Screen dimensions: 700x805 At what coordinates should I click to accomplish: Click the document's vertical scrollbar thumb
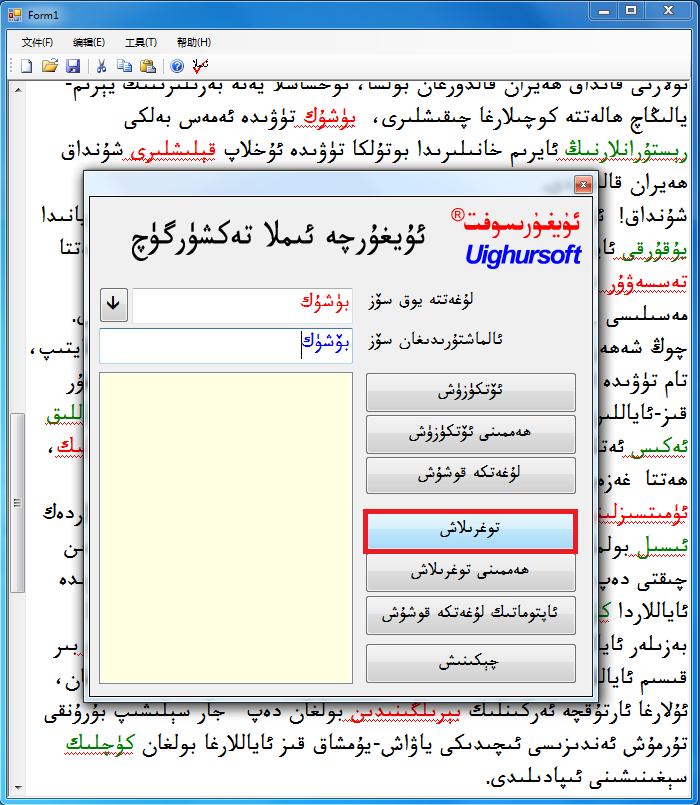pos(17,503)
